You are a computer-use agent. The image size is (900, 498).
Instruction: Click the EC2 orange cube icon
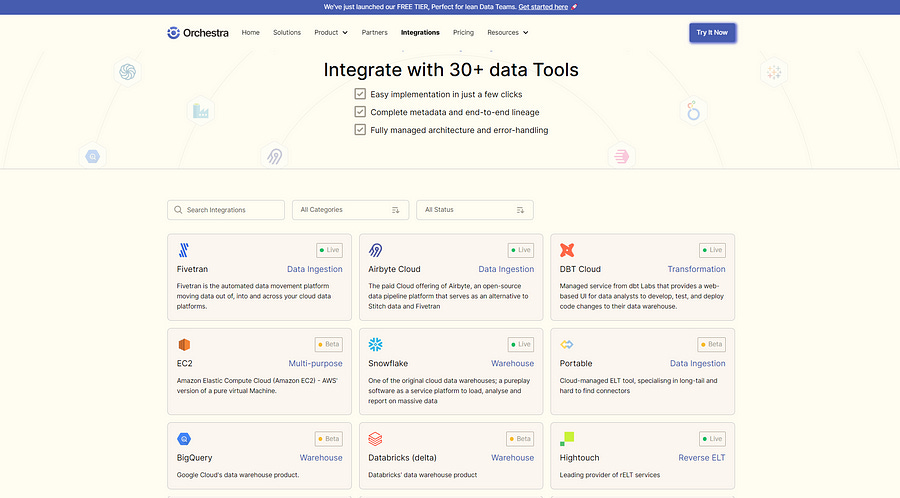(184, 344)
